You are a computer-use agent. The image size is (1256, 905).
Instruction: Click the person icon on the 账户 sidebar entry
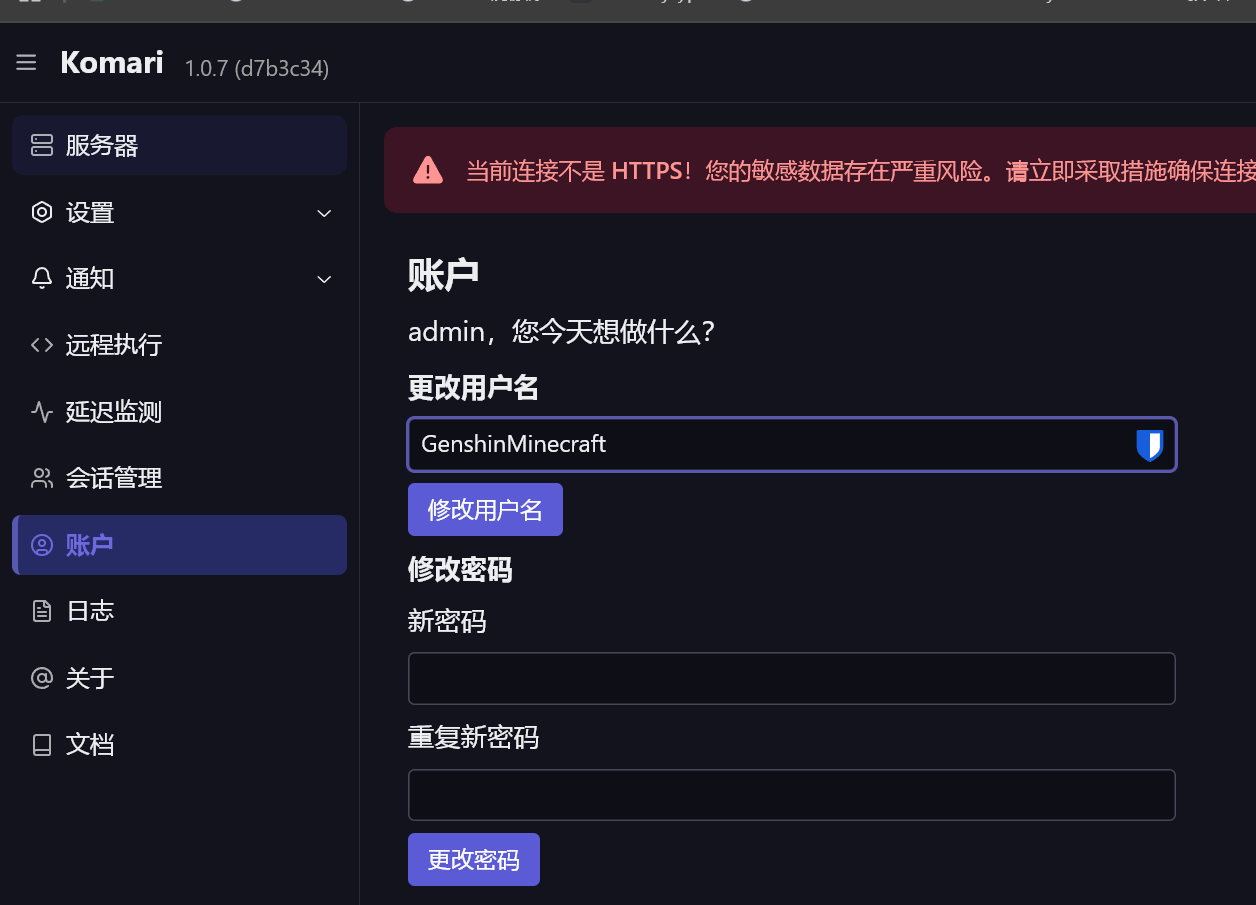(x=41, y=544)
